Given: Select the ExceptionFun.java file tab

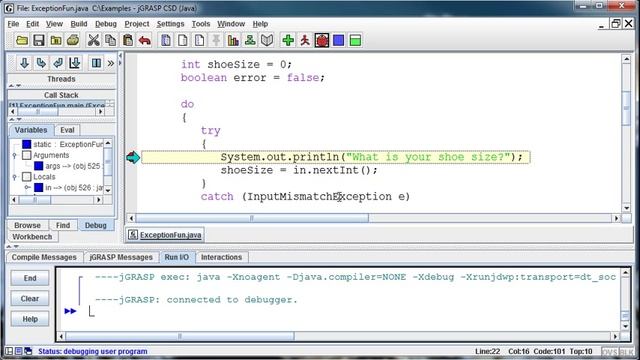Looking at the screenshot, I should 165,235.
